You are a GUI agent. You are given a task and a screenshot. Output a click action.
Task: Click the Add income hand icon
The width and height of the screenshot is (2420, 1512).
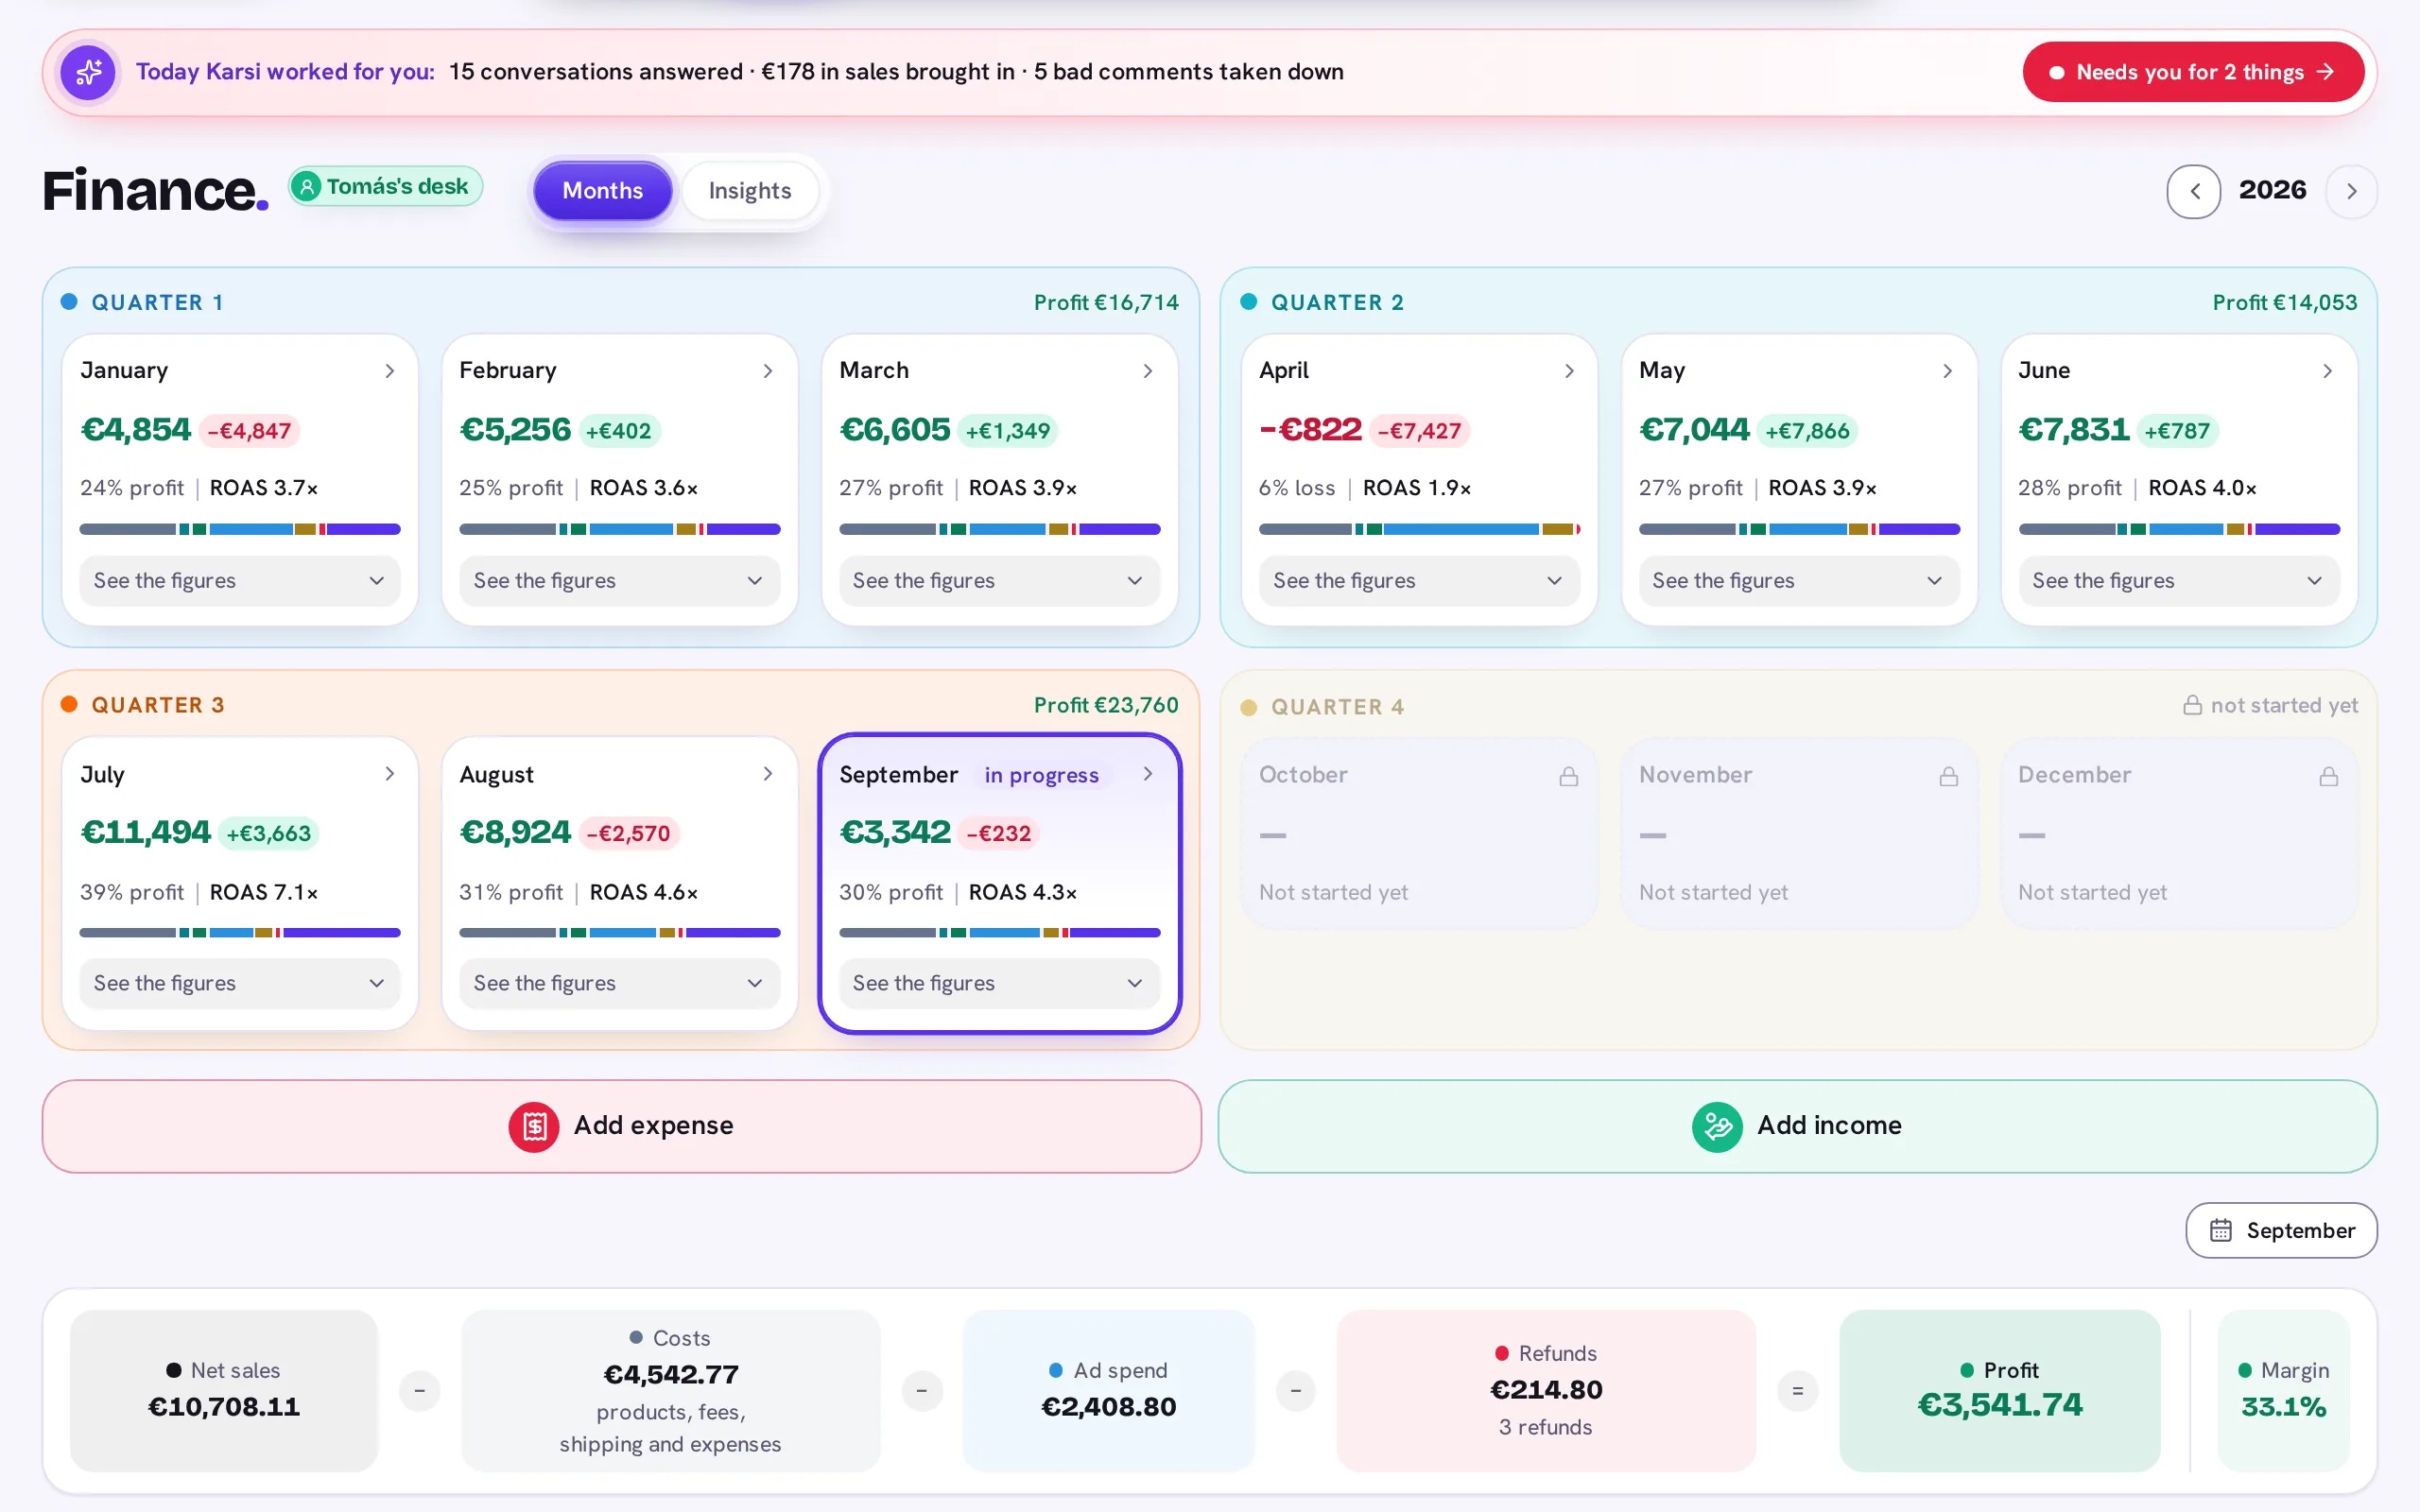[x=1717, y=1127]
